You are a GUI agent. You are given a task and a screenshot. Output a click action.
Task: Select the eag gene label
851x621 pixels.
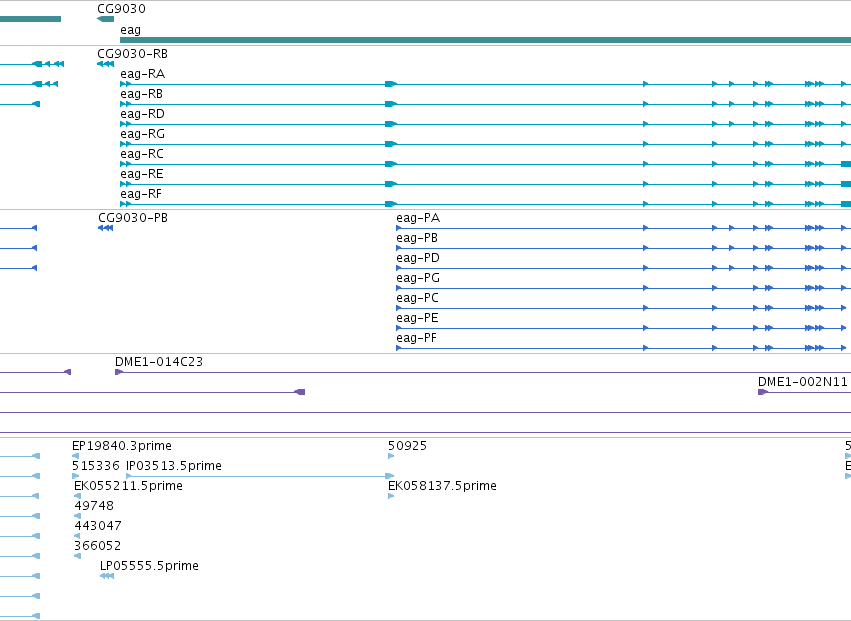130,30
